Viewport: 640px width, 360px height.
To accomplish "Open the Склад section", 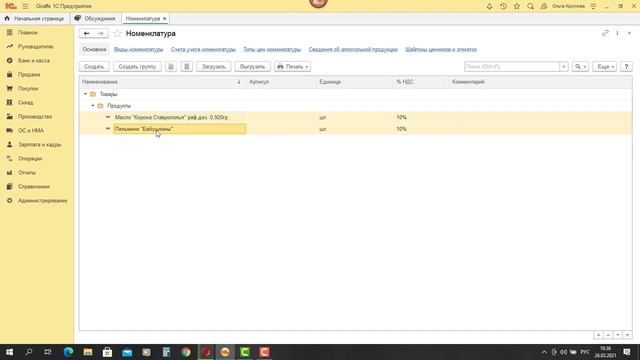I will (x=26, y=102).
